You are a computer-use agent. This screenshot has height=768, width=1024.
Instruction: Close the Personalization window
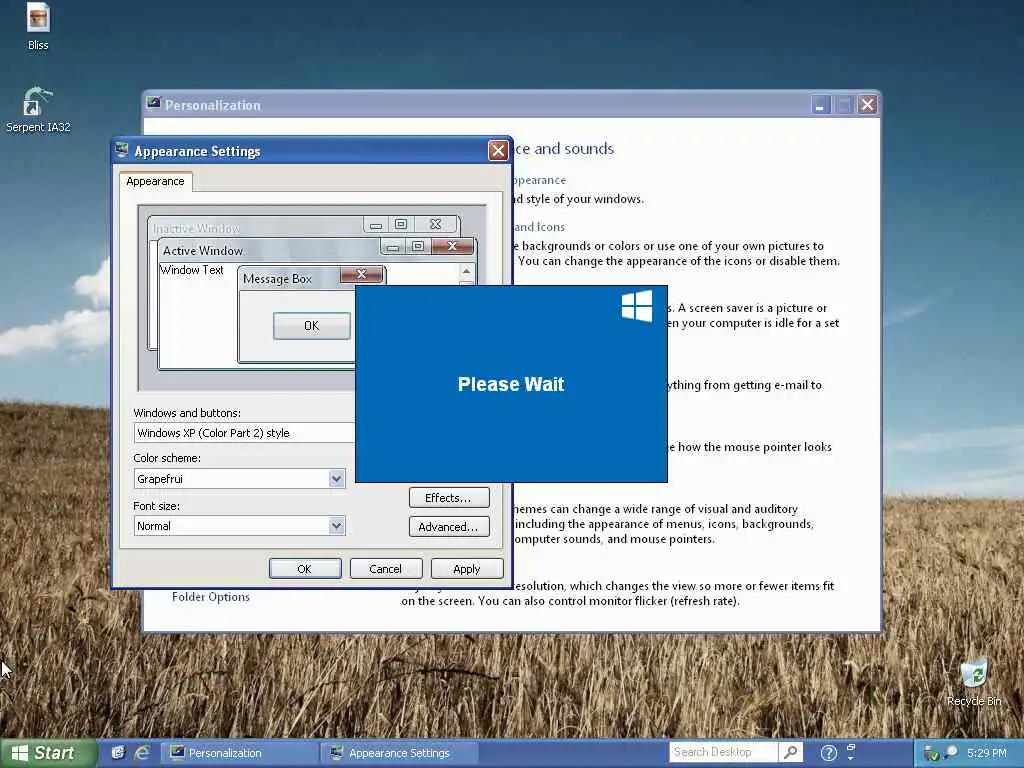click(867, 104)
